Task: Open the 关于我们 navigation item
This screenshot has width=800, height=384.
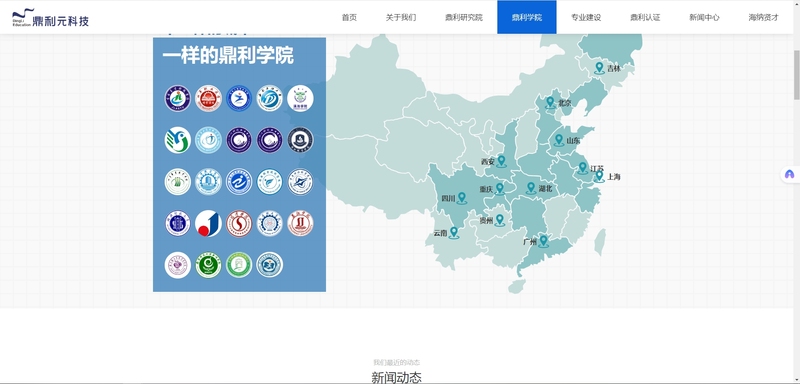Action: (x=401, y=17)
